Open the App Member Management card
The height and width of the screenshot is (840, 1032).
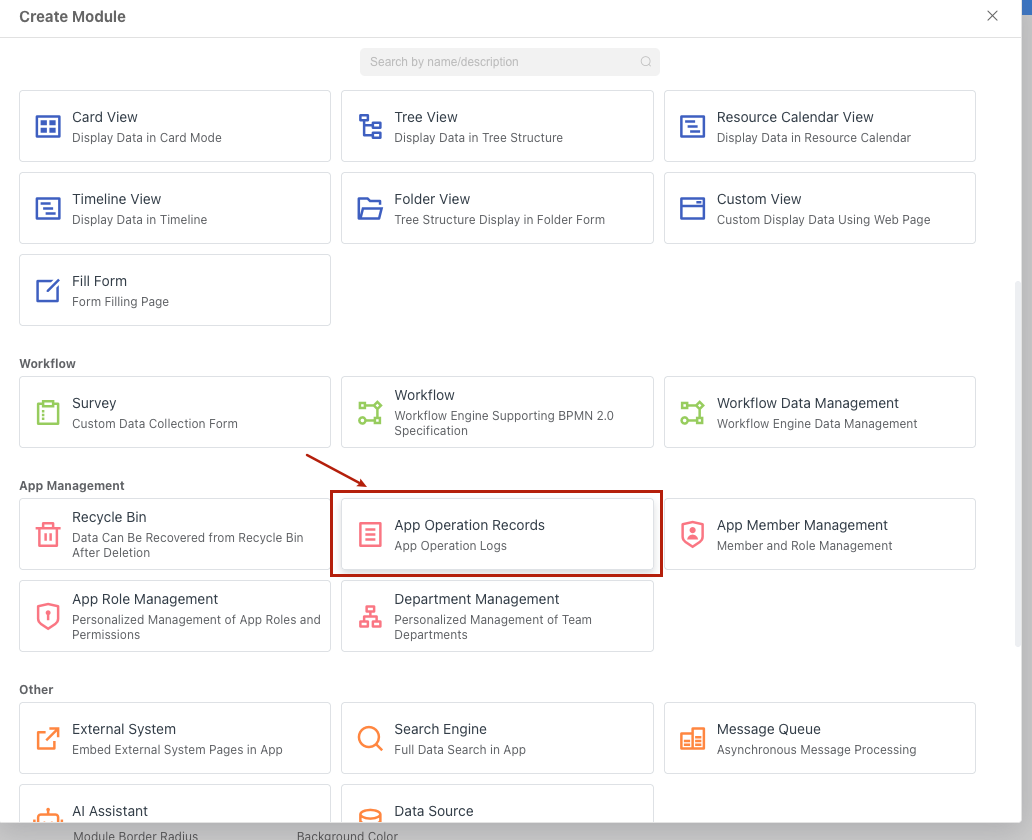coord(819,534)
